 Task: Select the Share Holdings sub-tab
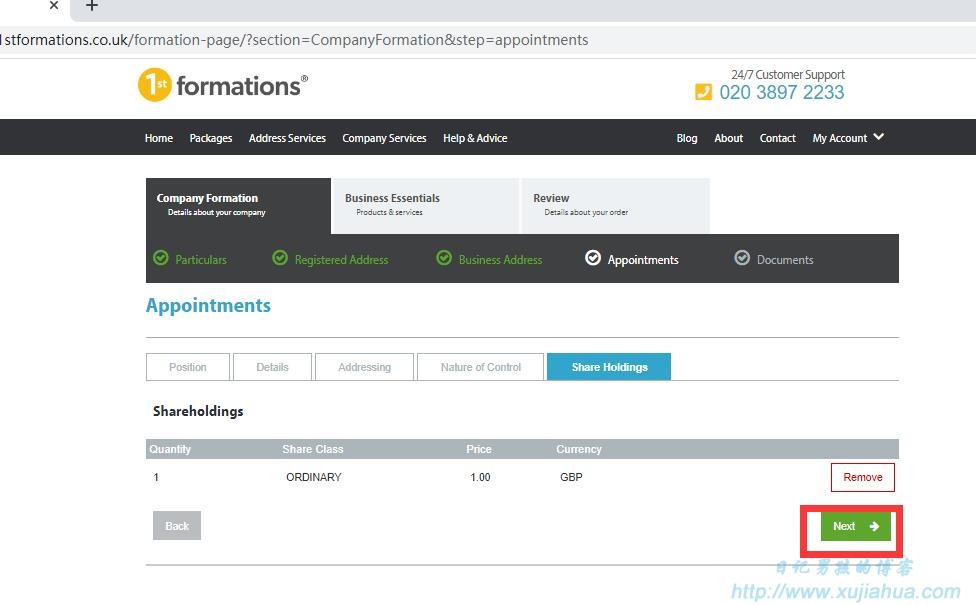click(609, 367)
